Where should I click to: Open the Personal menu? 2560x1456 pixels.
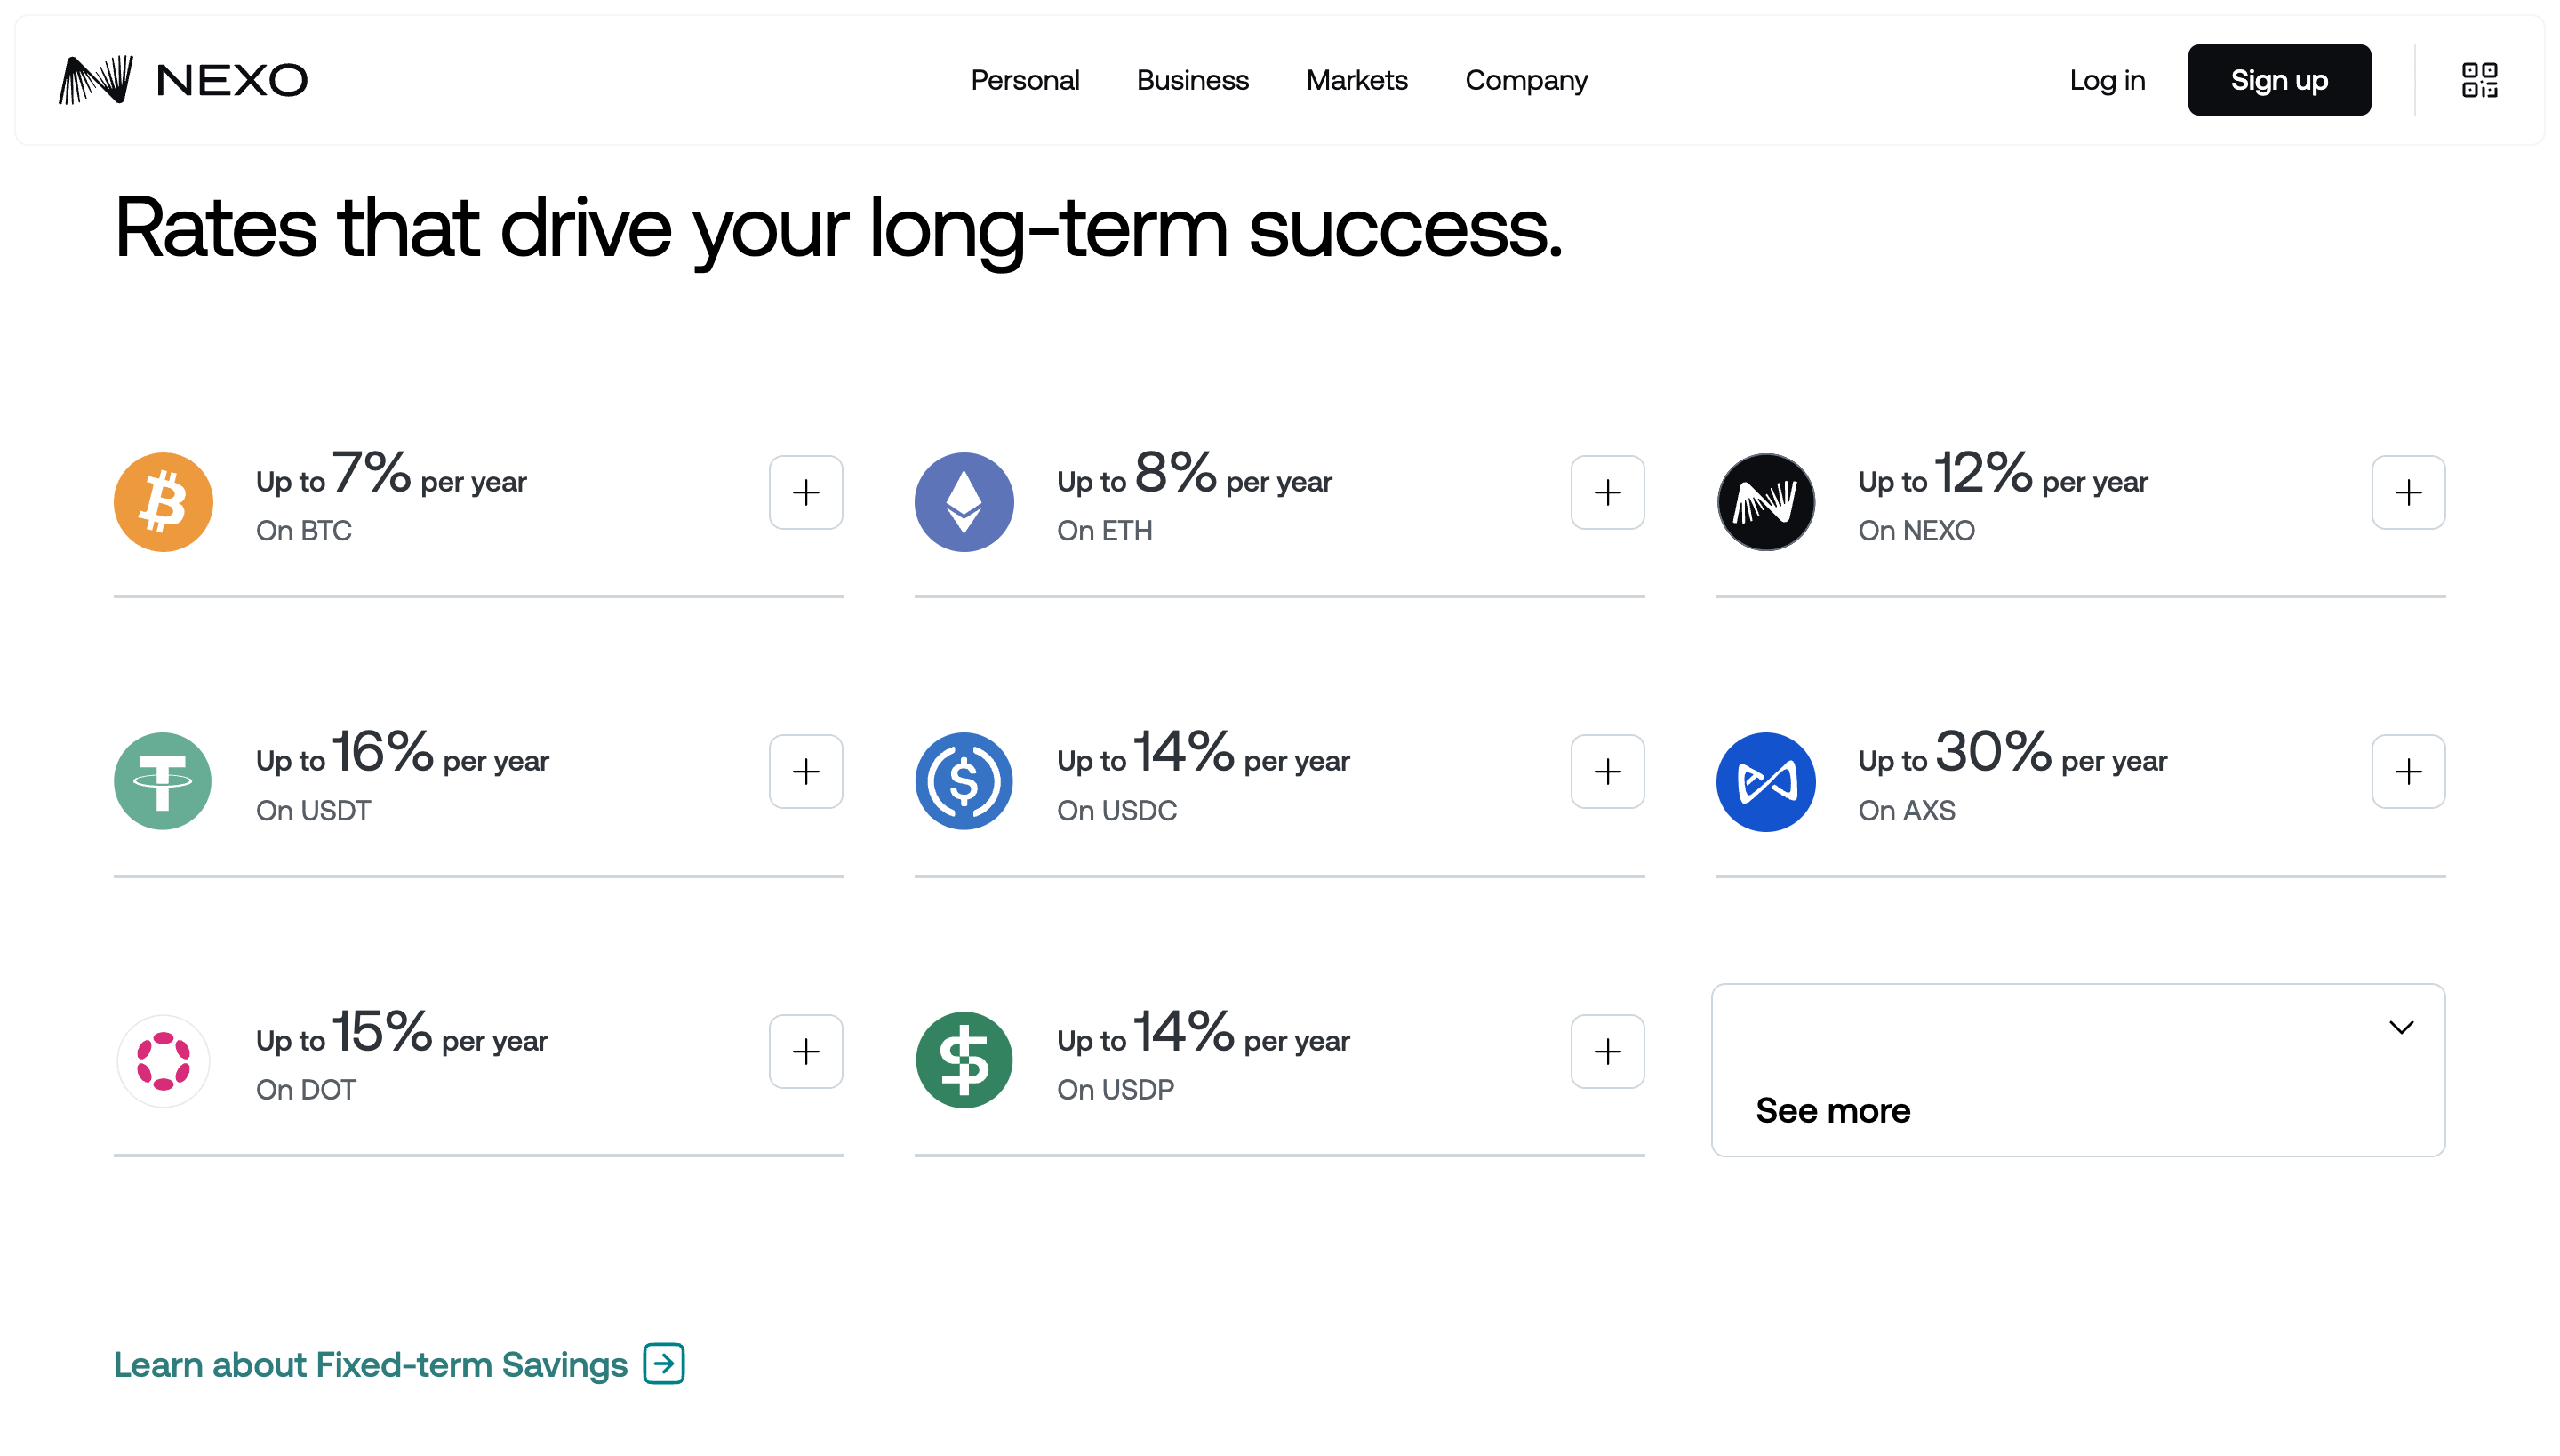[x=1025, y=80]
